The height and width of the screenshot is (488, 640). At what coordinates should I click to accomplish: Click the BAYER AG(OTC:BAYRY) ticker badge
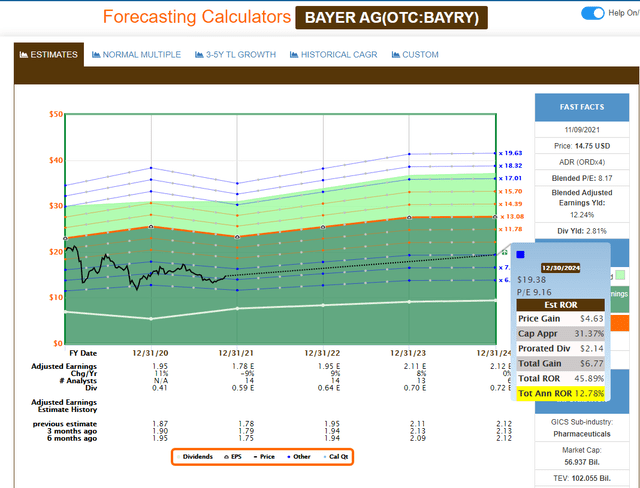click(391, 18)
